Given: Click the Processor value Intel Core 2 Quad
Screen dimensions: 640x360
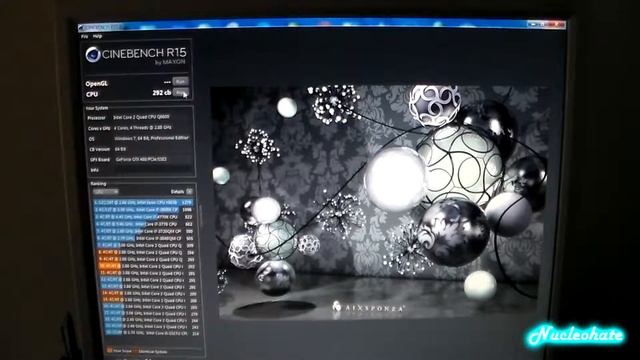Looking at the screenshot, I should (x=141, y=117).
